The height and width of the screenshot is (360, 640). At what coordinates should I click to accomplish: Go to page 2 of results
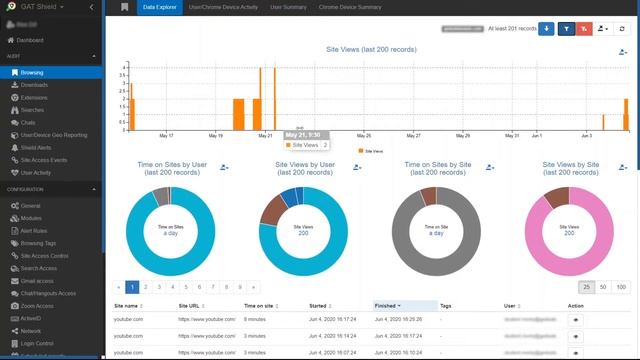[x=145, y=287]
